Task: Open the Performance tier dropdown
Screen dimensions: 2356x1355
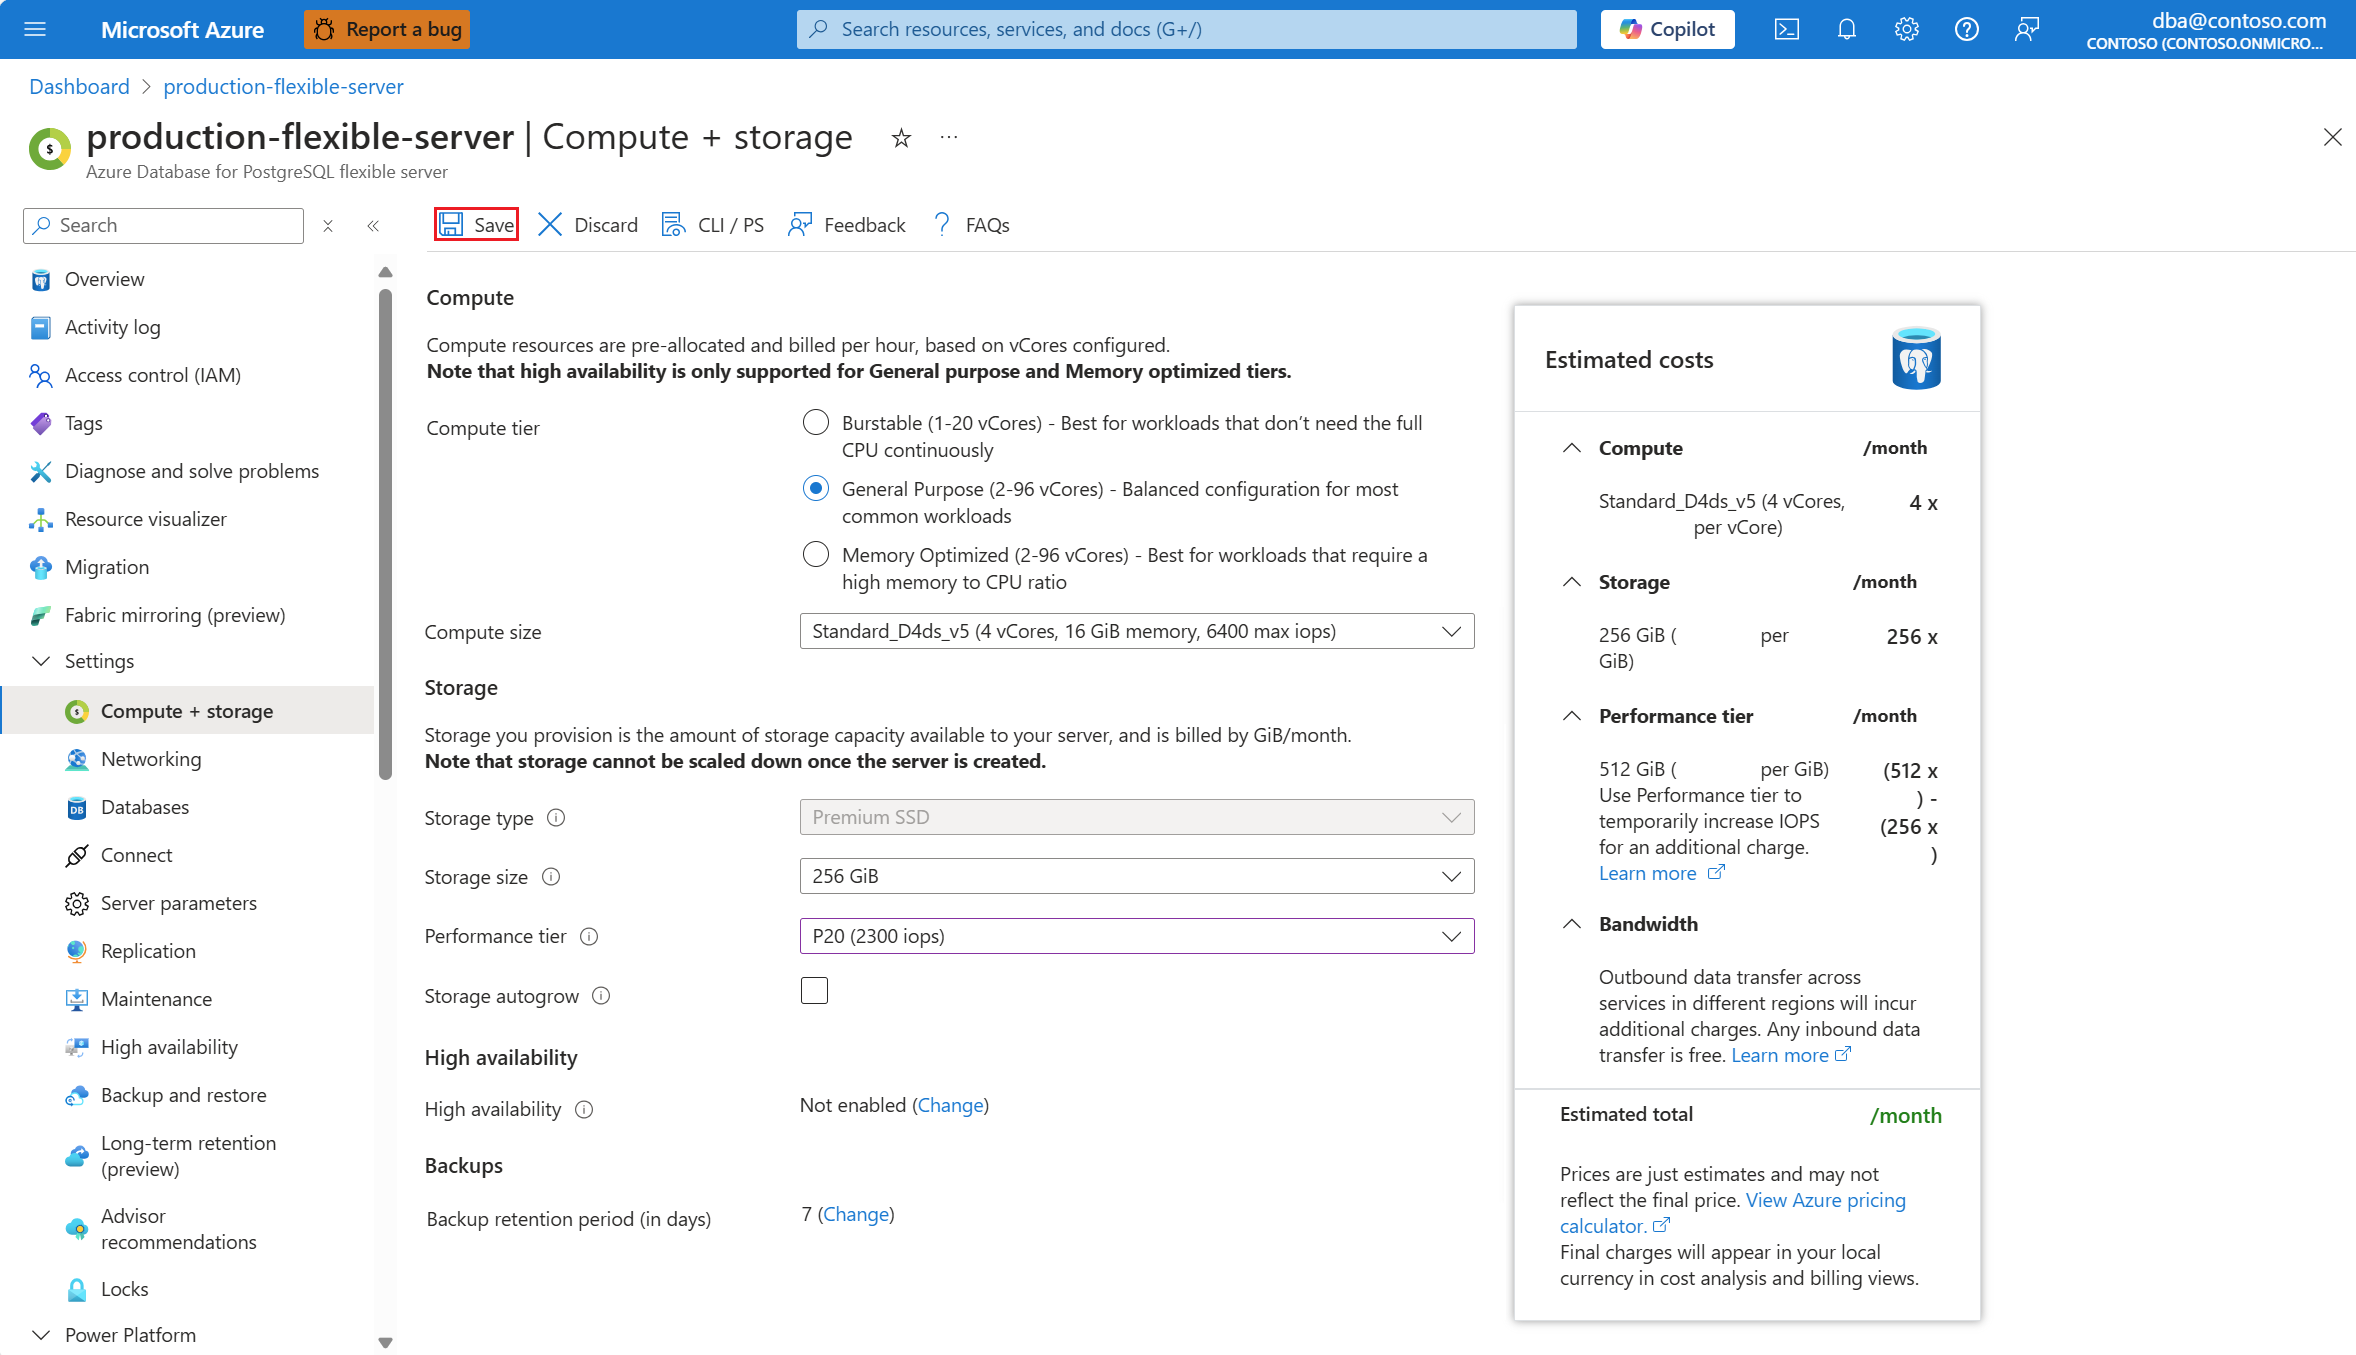Action: (x=1136, y=936)
